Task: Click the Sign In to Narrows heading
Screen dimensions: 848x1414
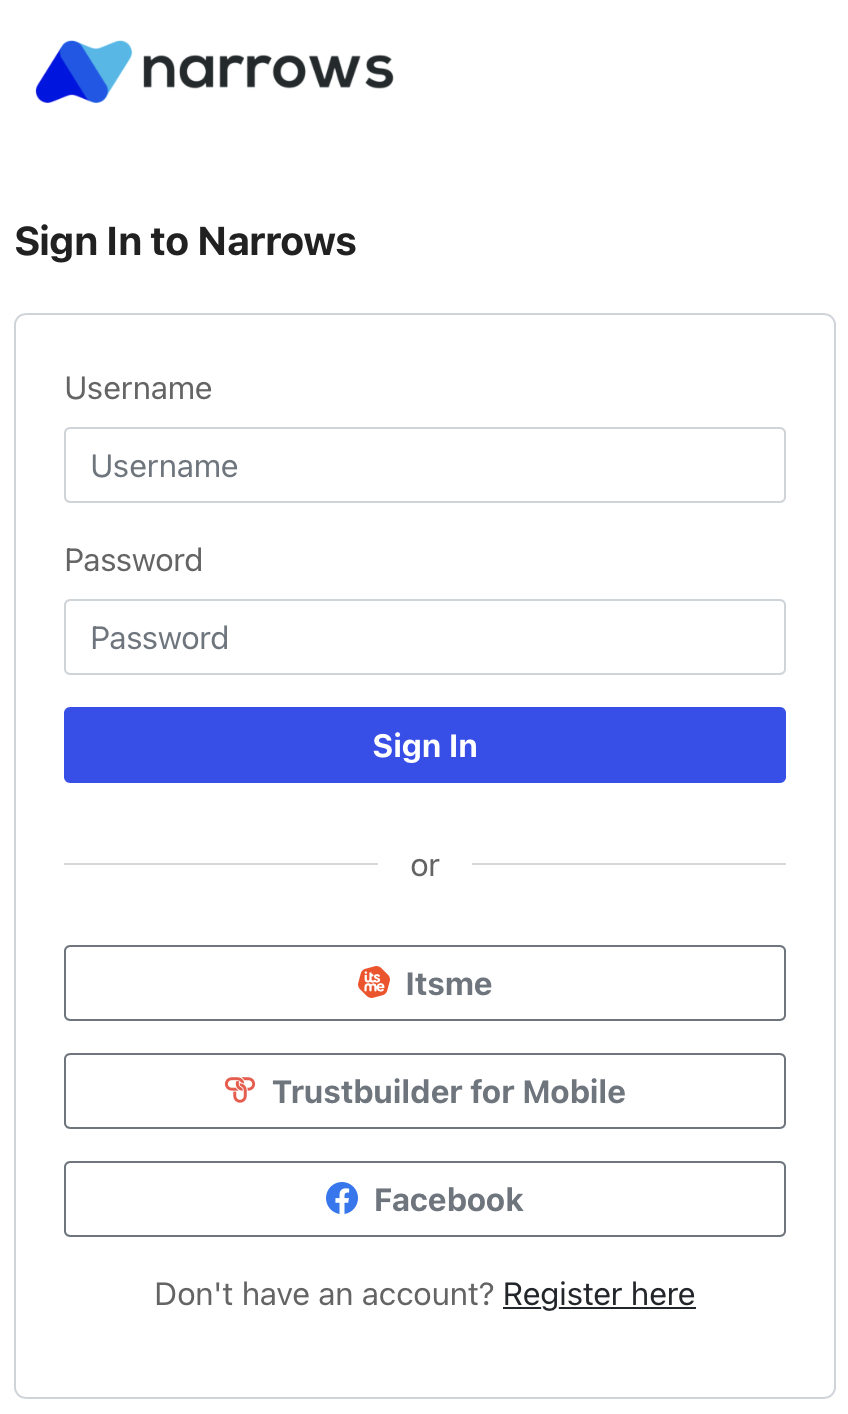Action: coord(185,241)
